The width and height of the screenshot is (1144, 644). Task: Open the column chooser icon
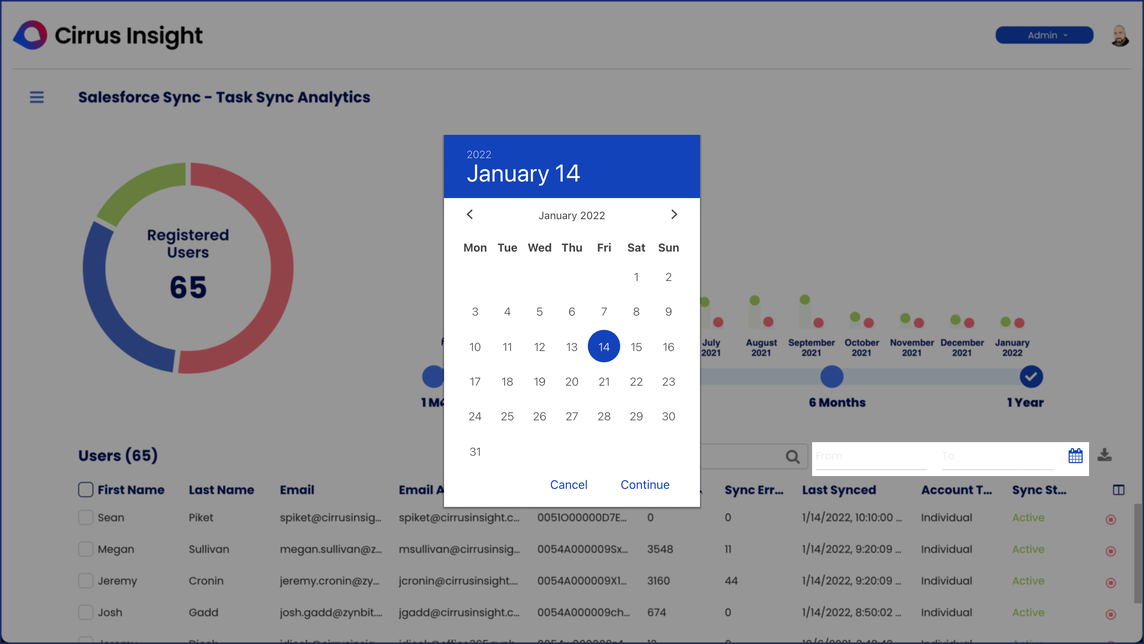pyautogui.click(x=1118, y=490)
